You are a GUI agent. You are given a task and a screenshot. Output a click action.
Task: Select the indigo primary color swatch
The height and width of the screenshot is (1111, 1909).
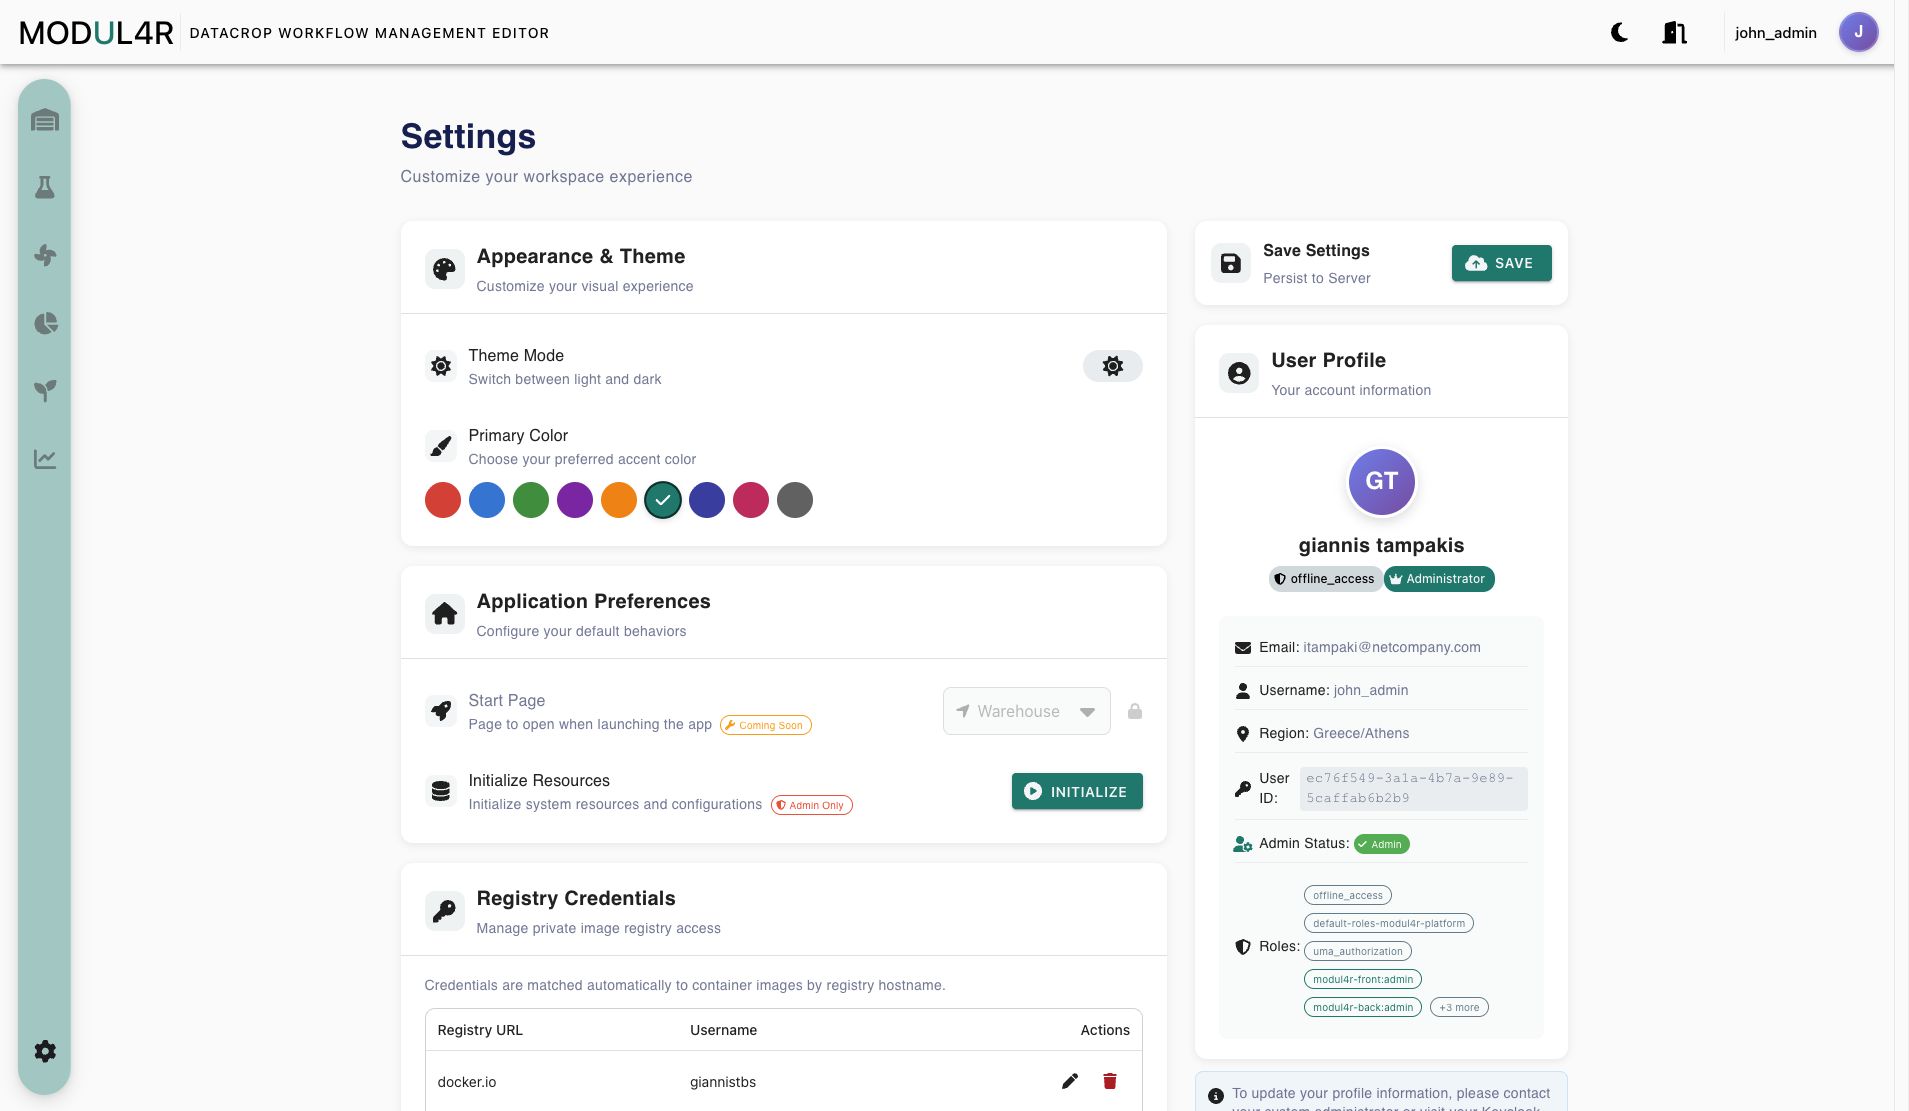click(x=707, y=500)
